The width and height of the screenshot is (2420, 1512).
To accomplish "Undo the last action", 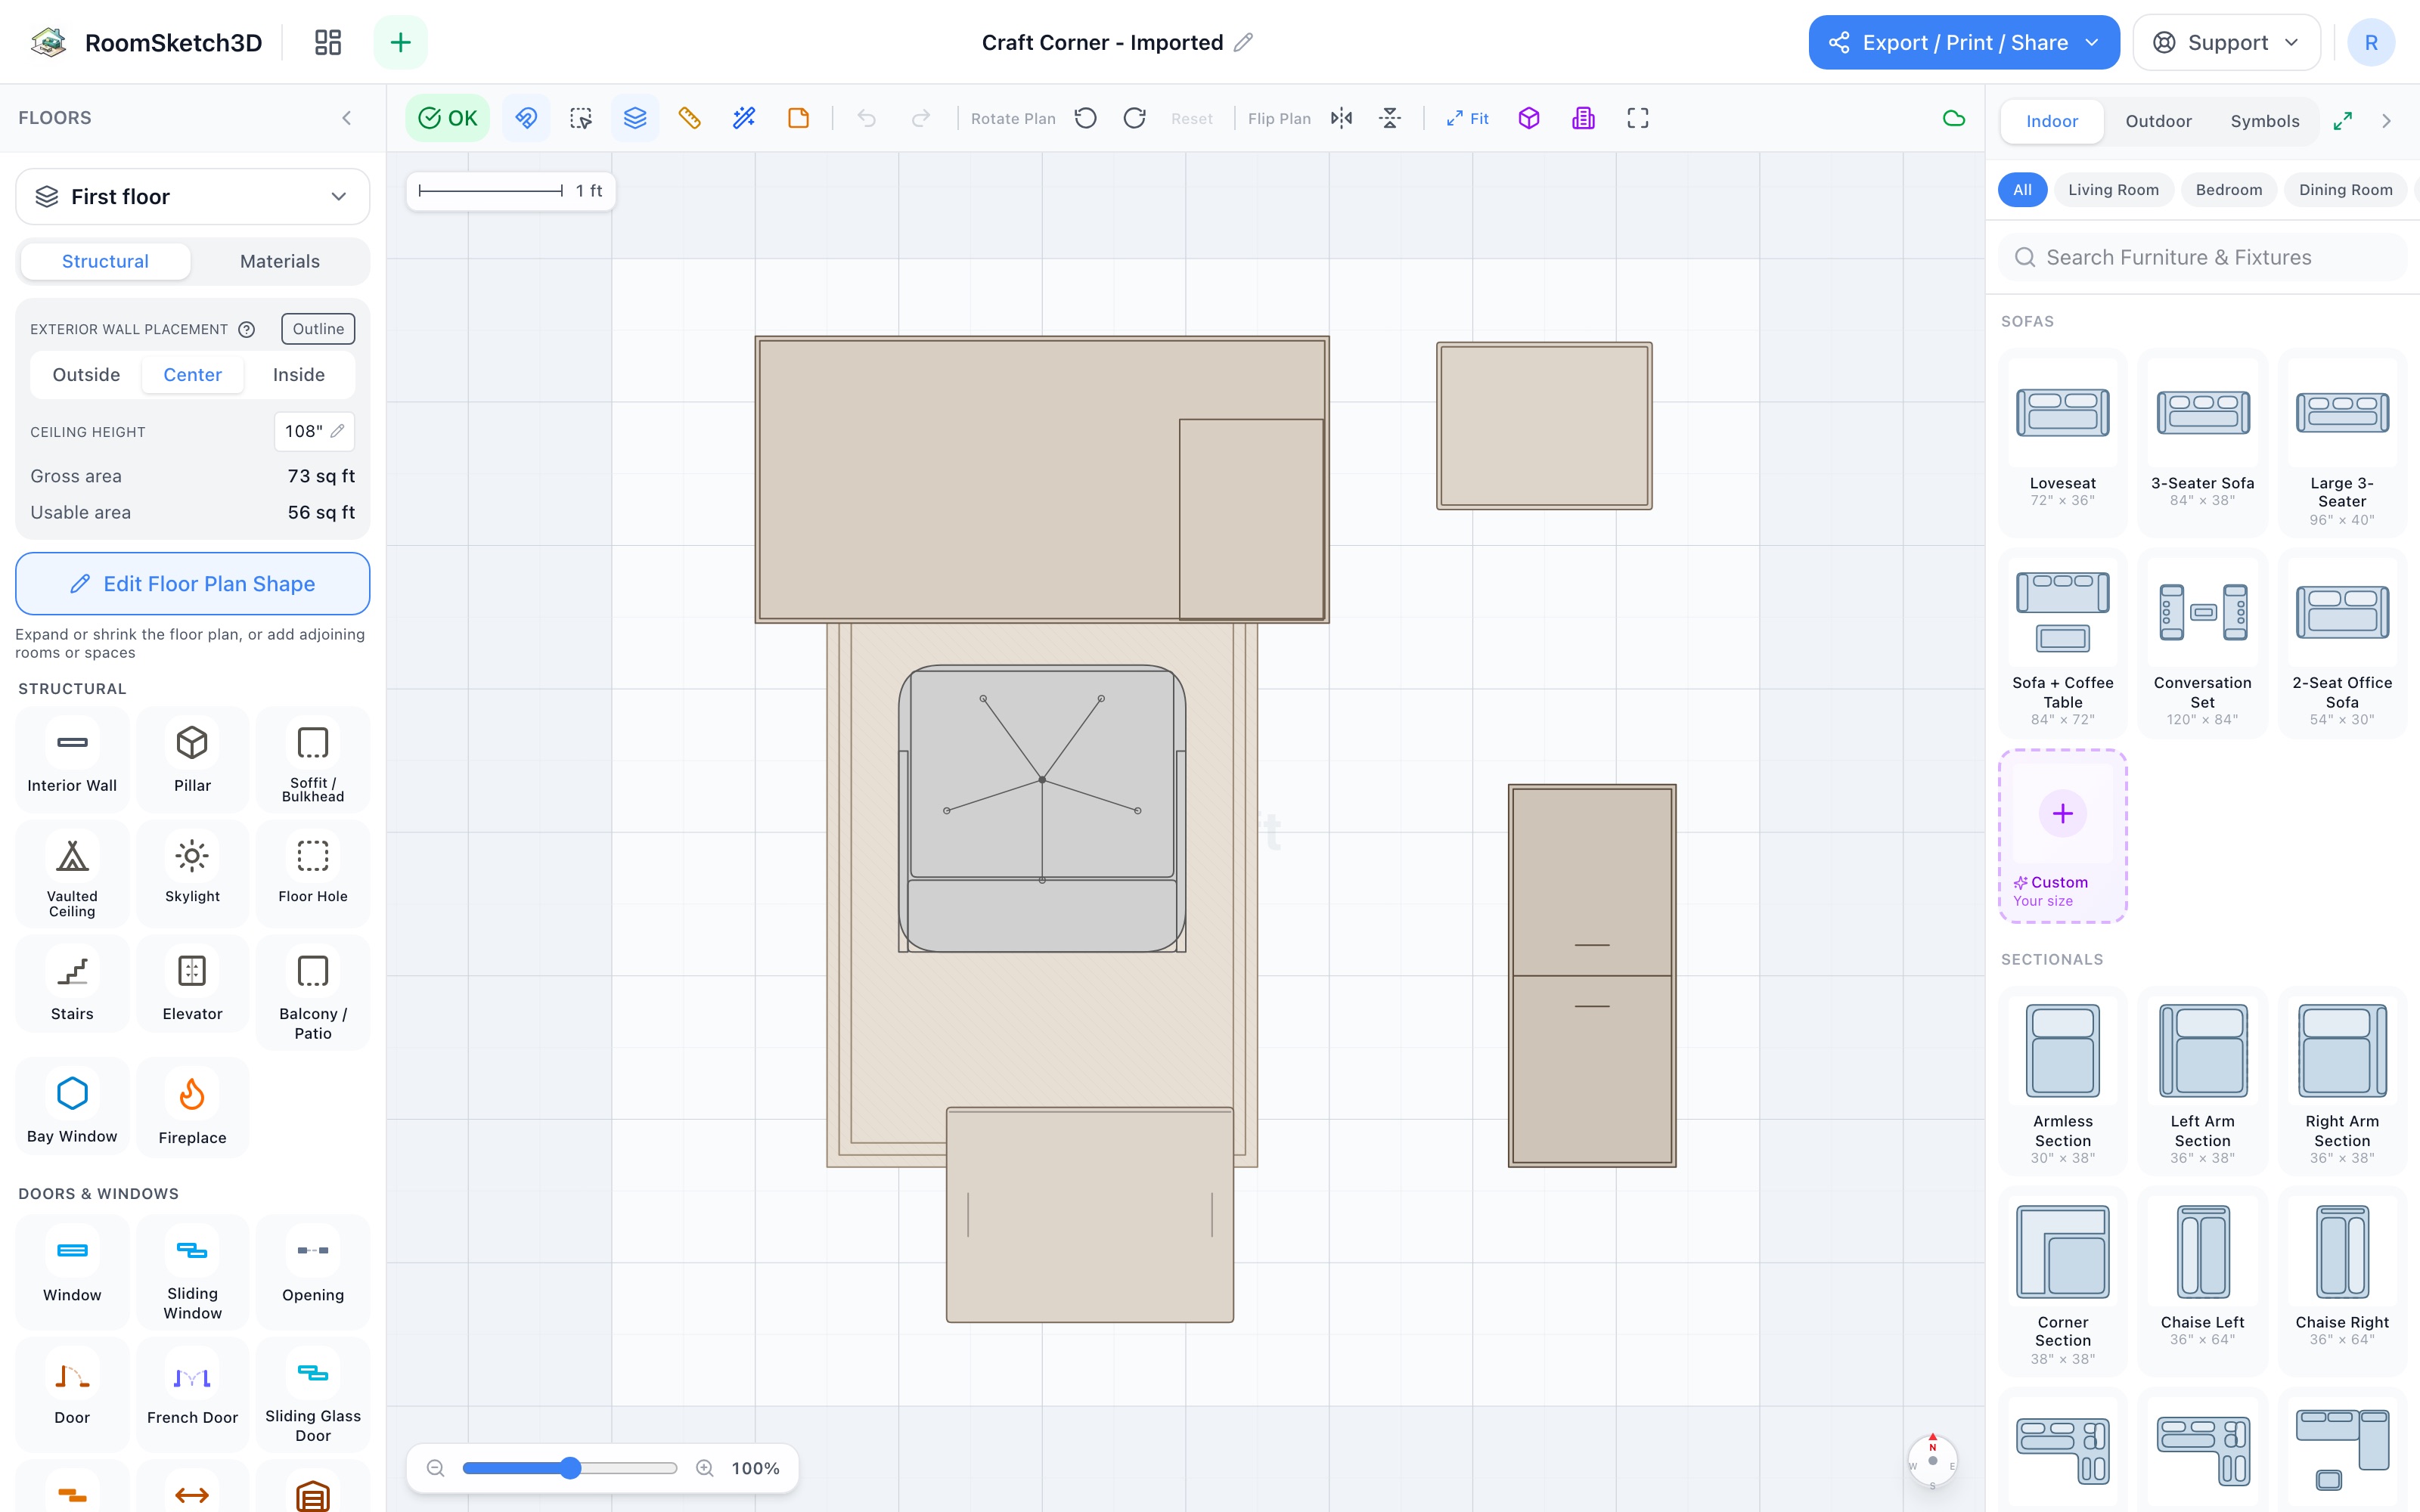I will [866, 118].
